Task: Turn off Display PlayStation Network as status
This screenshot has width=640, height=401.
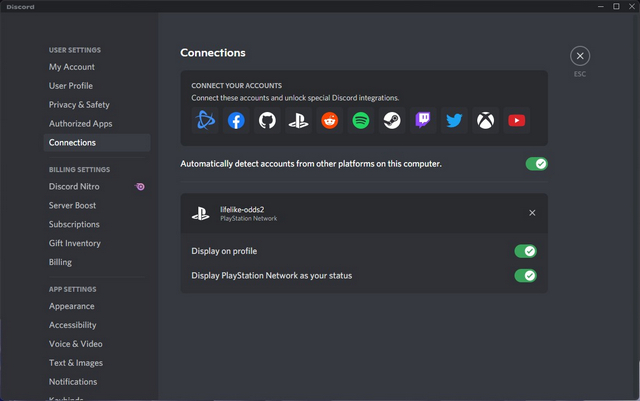Action: point(525,276)
